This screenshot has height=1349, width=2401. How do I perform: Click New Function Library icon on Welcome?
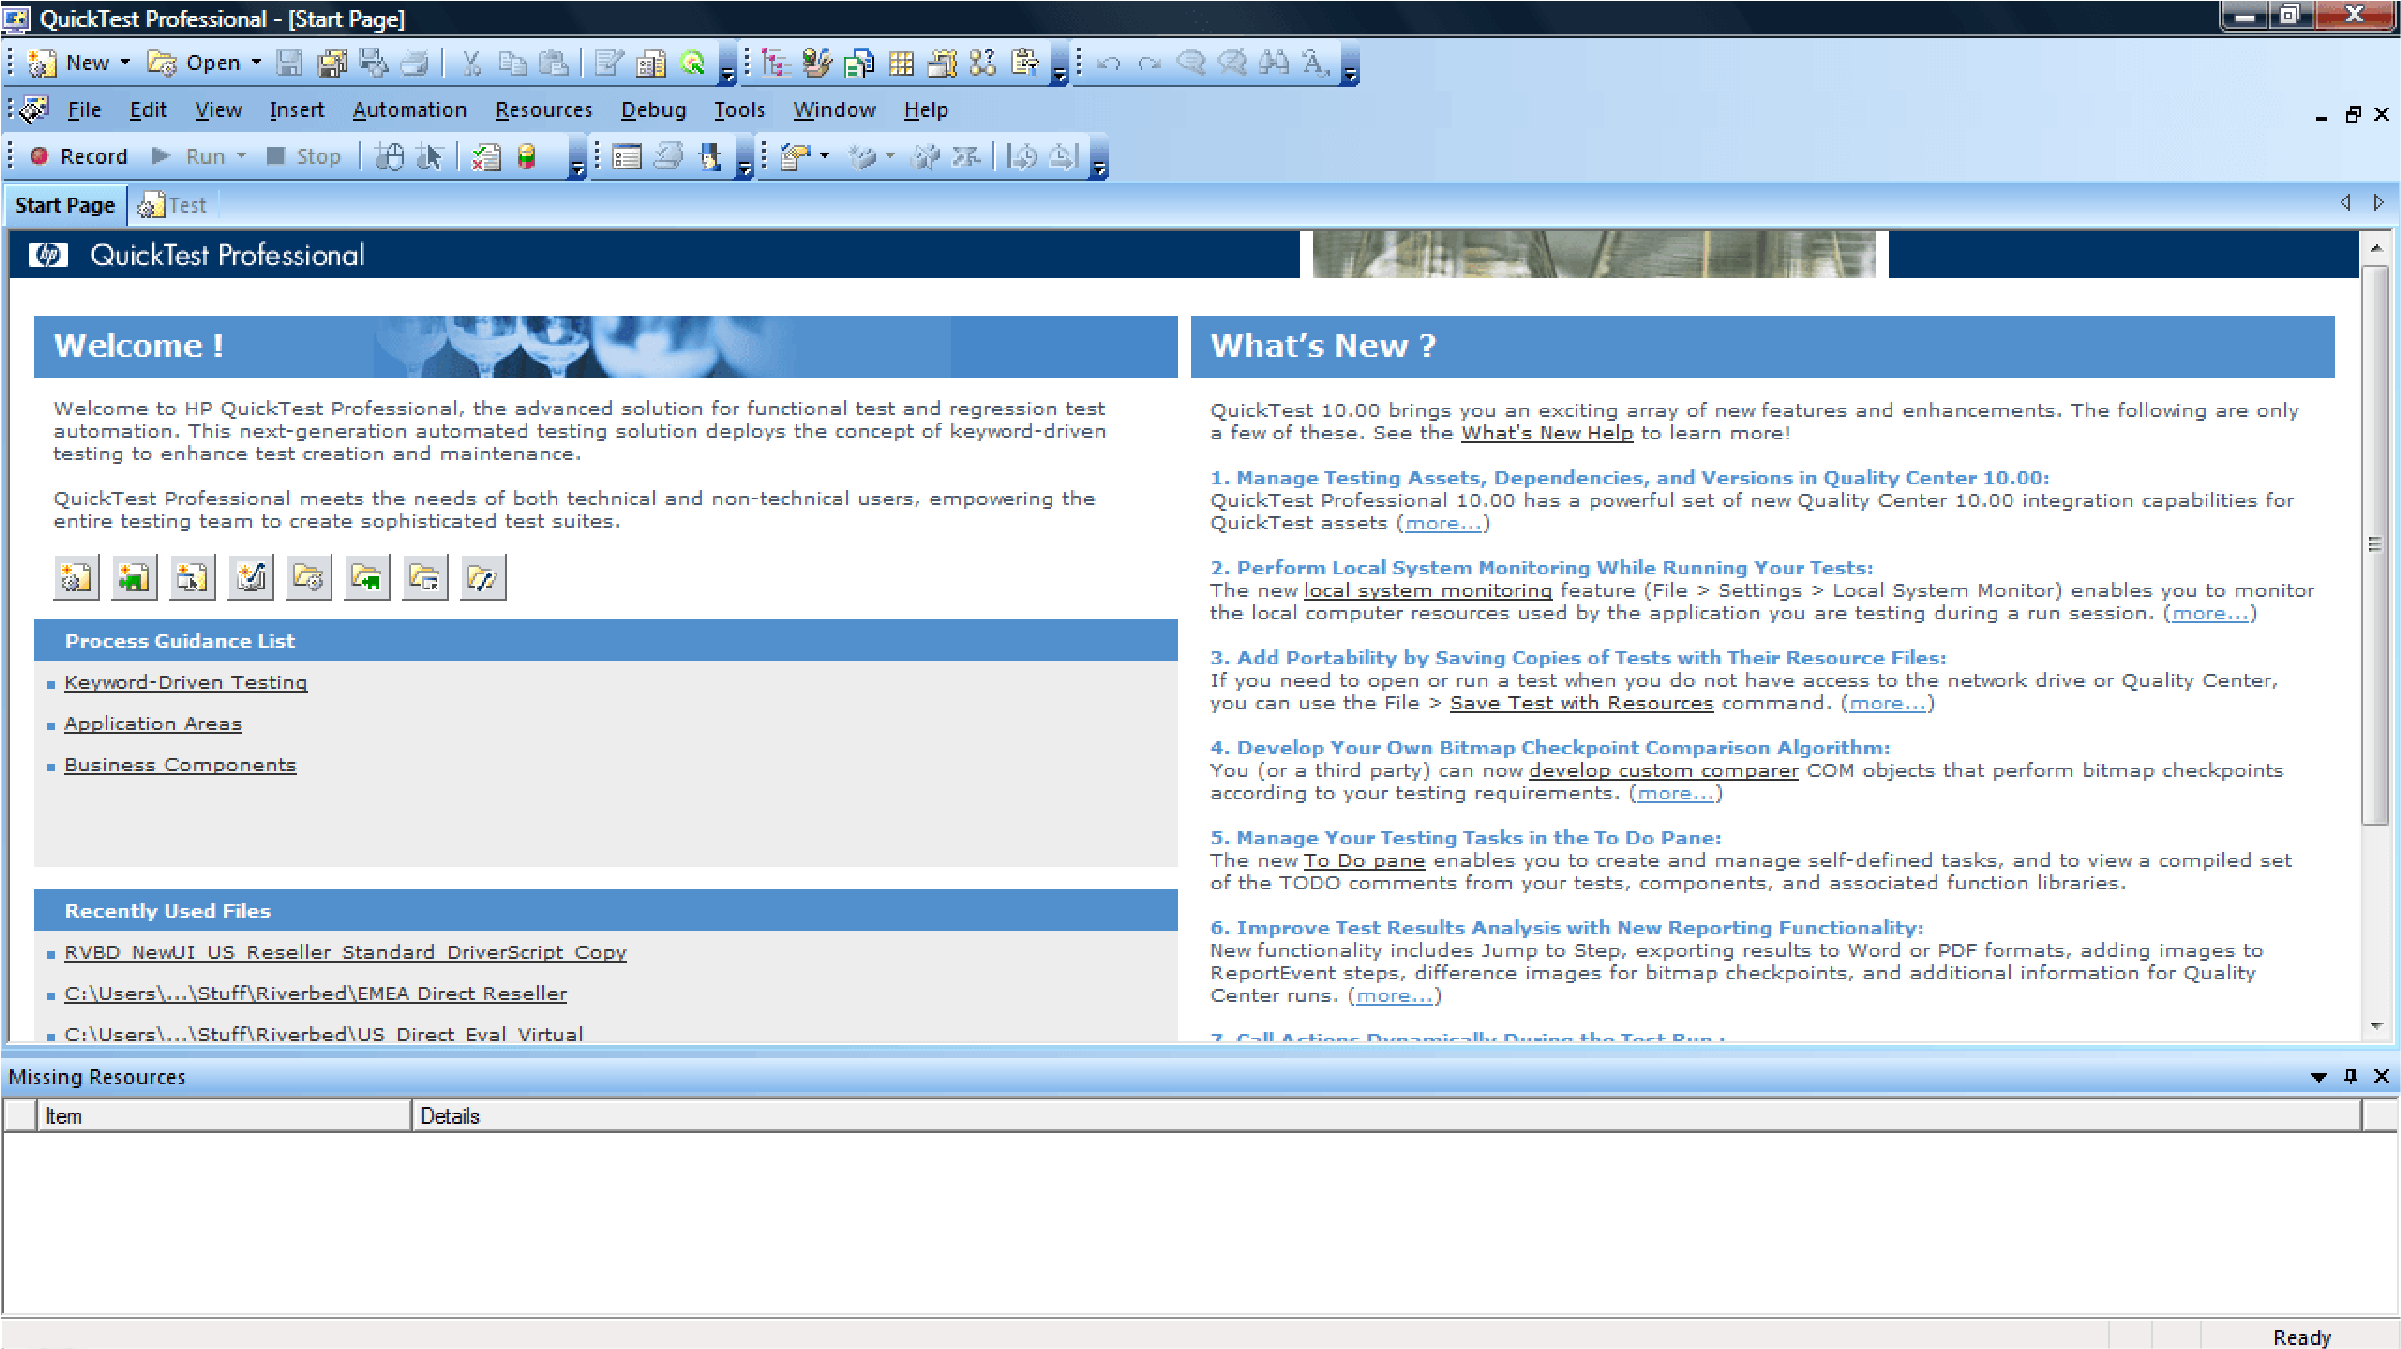[250, 577]
